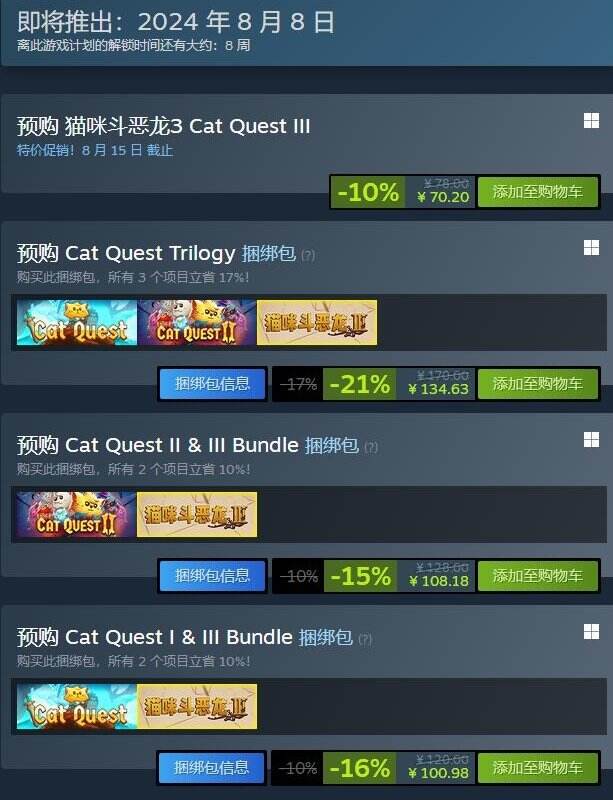Add Cat Quest III preorder to cart at ¥70.20
This screenshot has height=800, width=613.
click(x=537, y=192)
